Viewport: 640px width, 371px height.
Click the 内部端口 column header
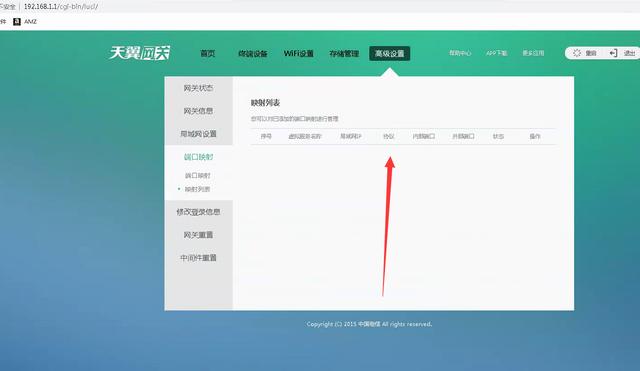(x=424, y=136)
